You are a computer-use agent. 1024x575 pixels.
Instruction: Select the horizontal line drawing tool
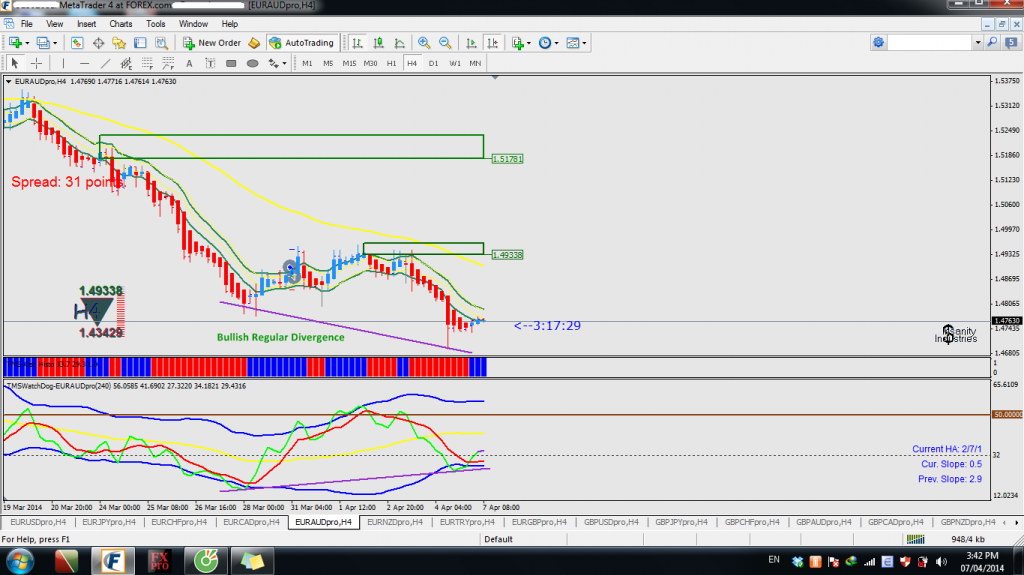point(84,63)
